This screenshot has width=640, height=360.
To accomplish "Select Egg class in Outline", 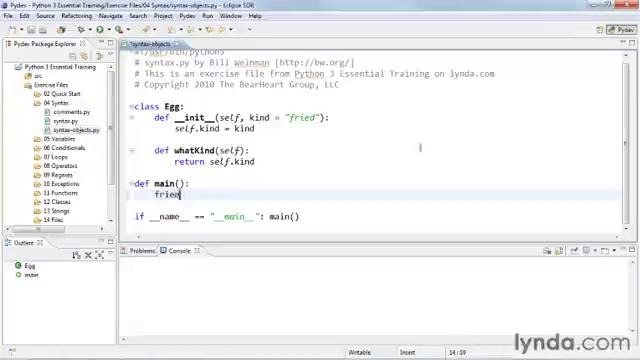I will click(x=30, y=266).
